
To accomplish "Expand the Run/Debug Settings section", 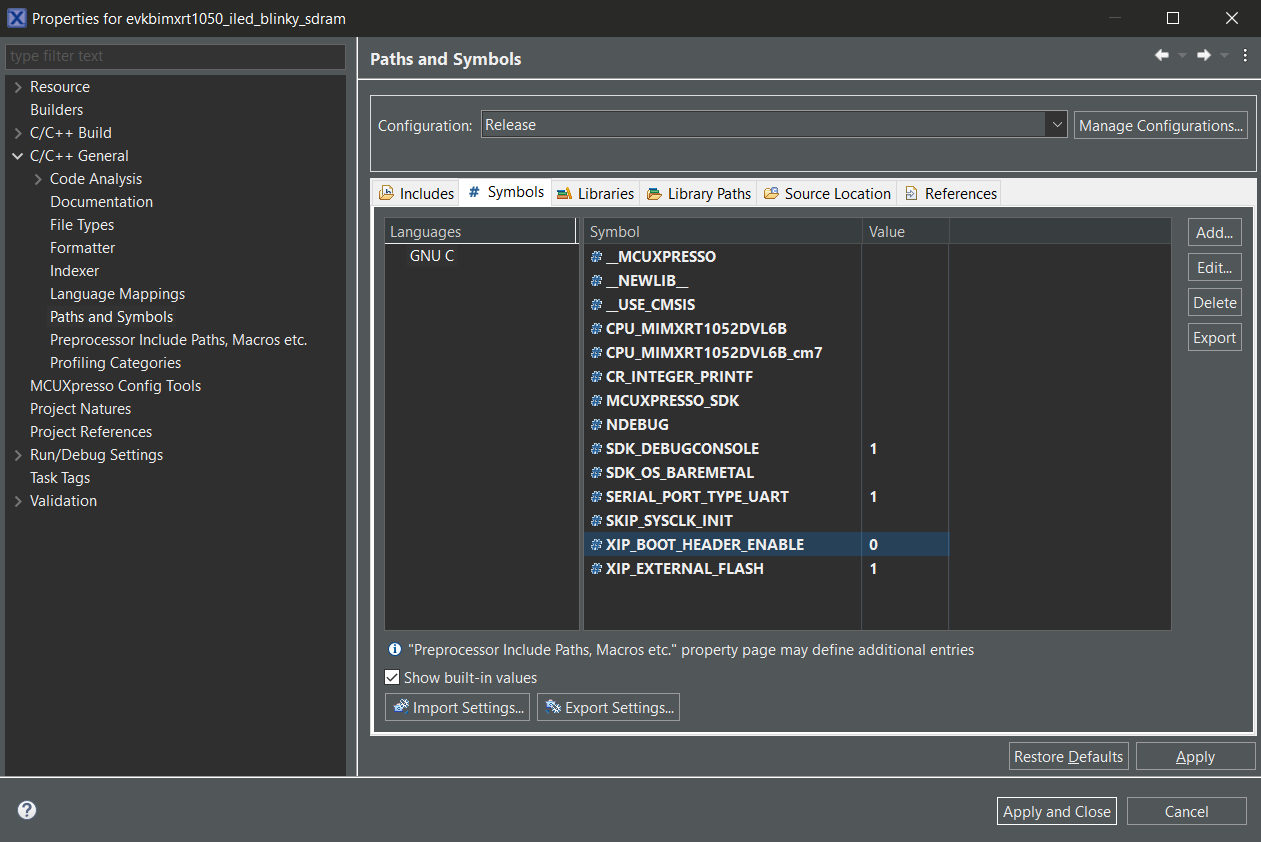I will tap(17, 454).
